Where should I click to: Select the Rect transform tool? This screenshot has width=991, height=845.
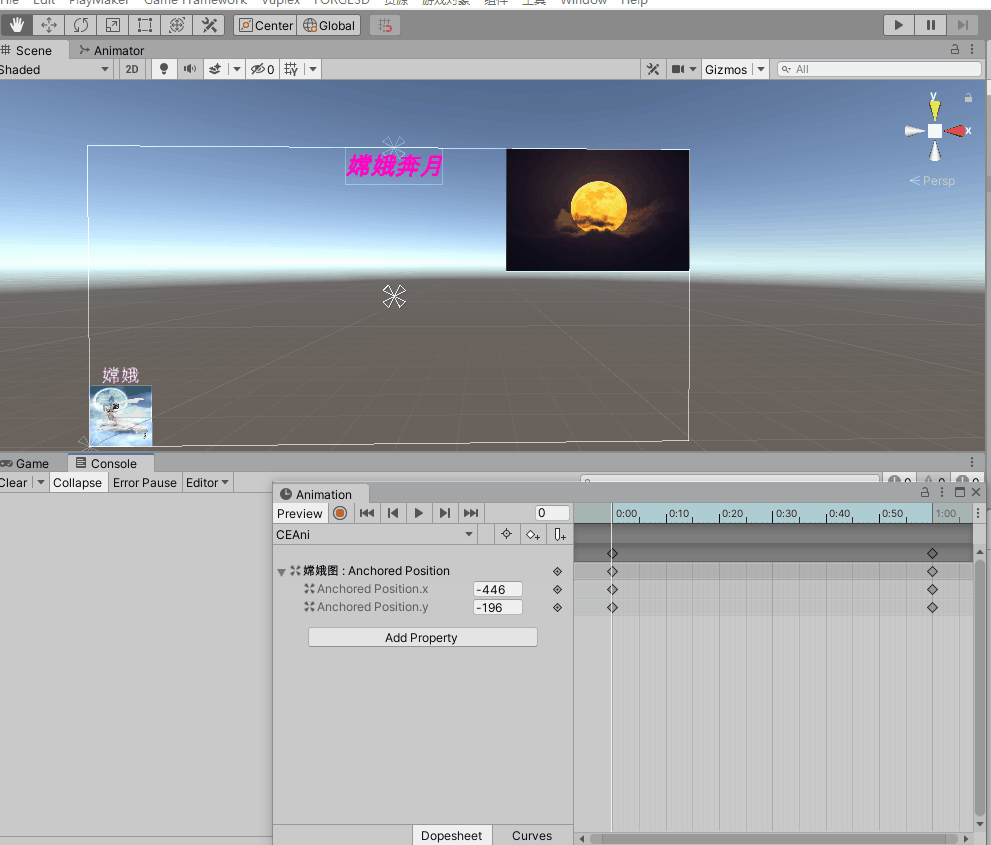coord(145,25)
